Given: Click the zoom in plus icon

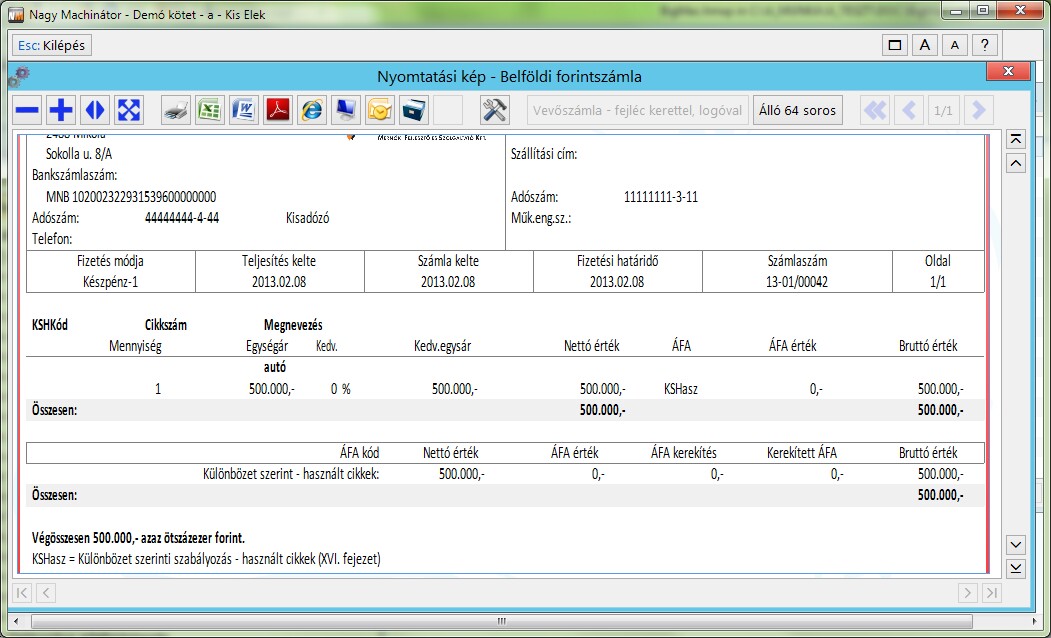Looking at the screenshot, I should tap(62, 110).
